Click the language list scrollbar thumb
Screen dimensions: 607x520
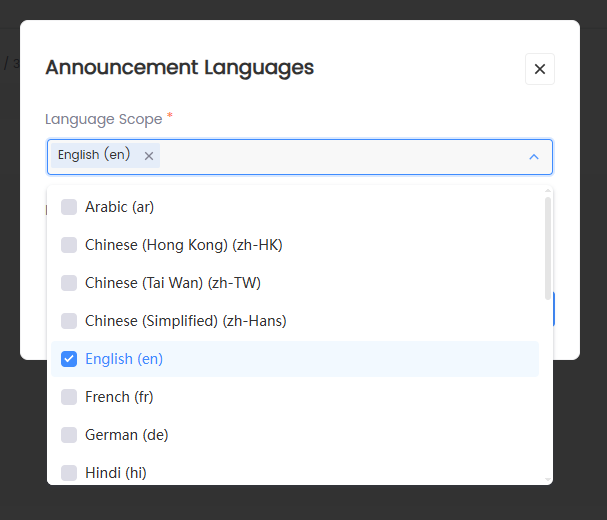pyautogui.click(x=548, y=248)
